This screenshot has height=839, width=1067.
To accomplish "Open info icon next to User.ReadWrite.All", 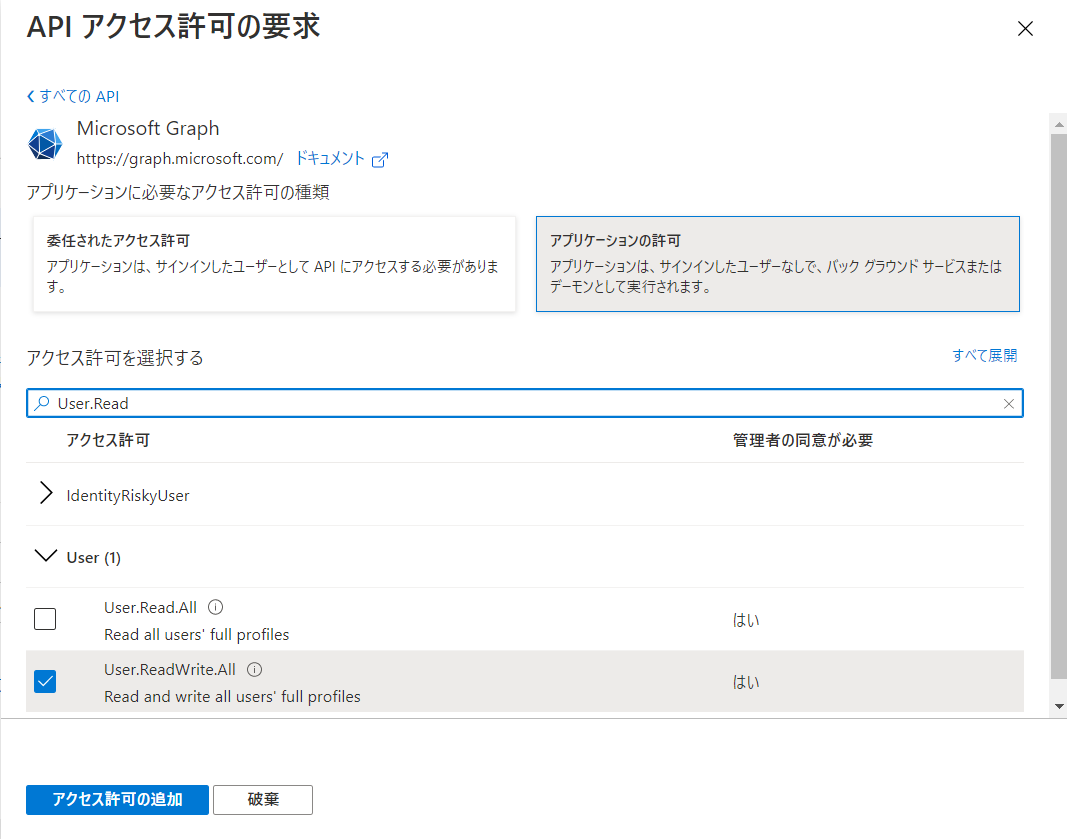I will [x=255, y=670].
